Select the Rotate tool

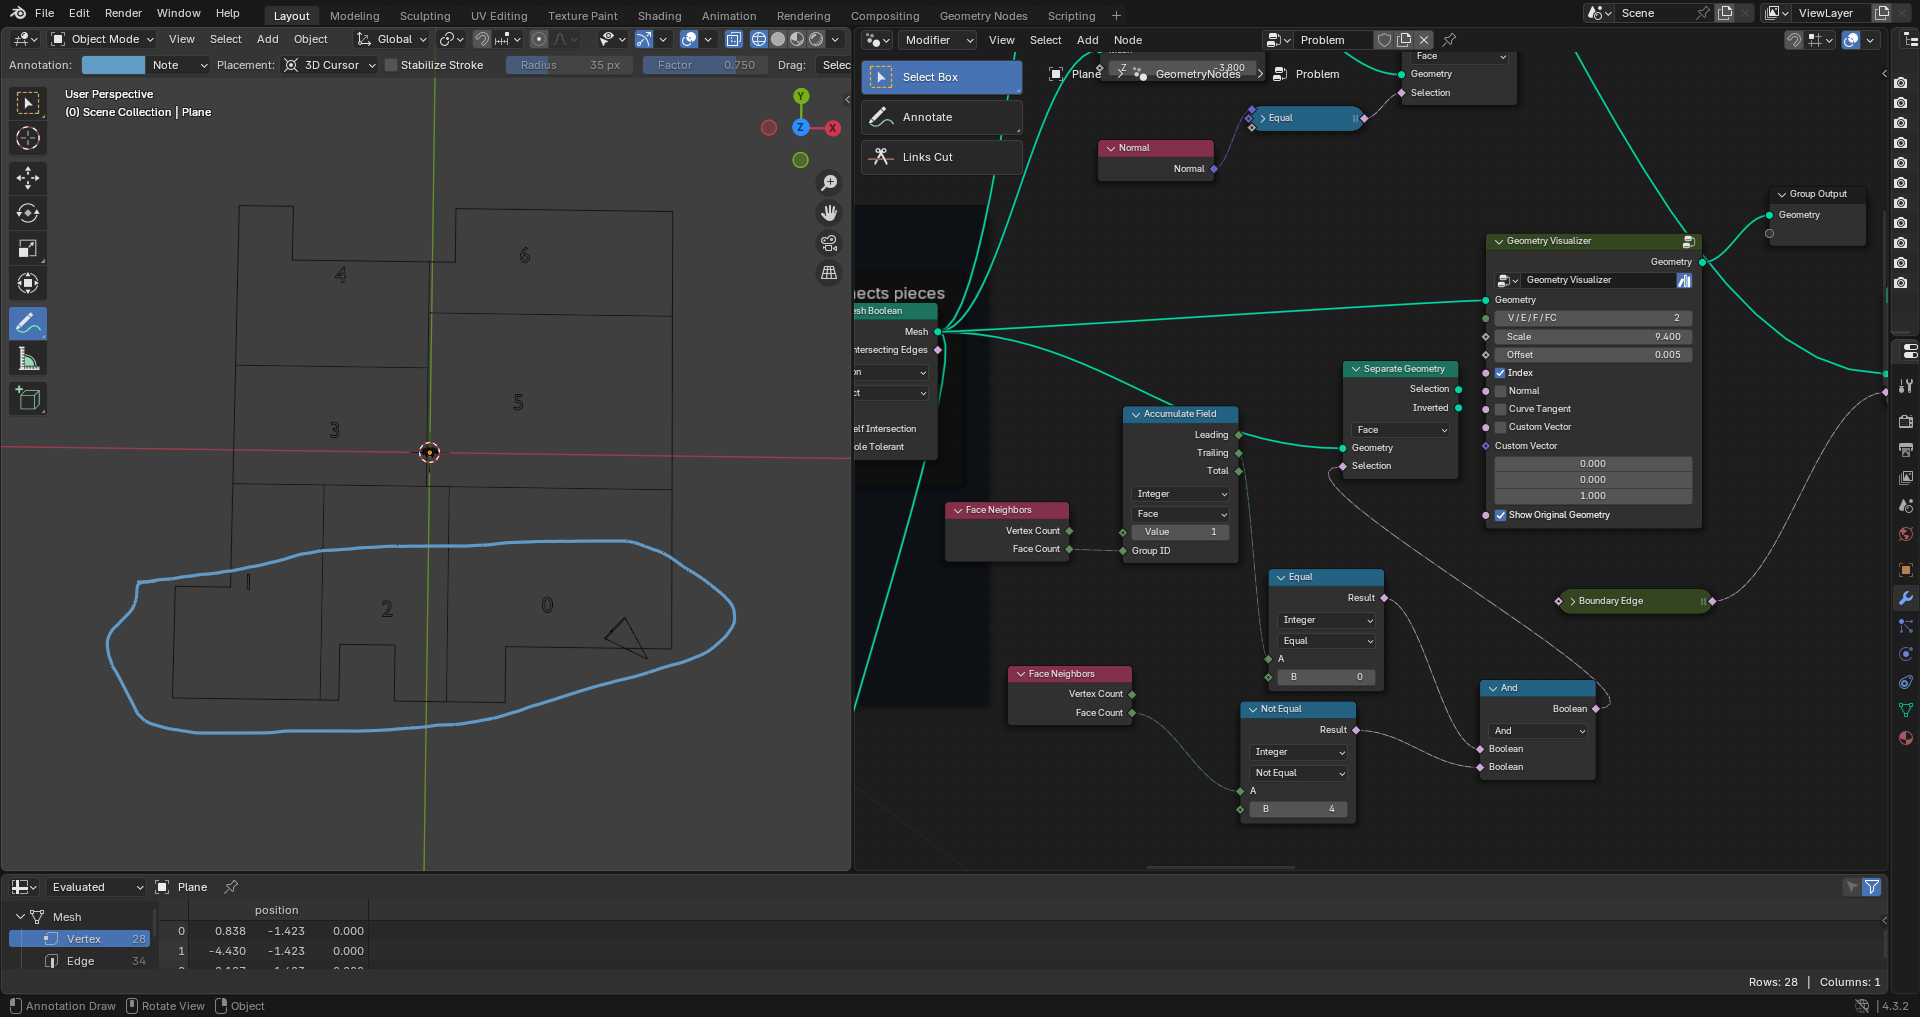point(28,213)
